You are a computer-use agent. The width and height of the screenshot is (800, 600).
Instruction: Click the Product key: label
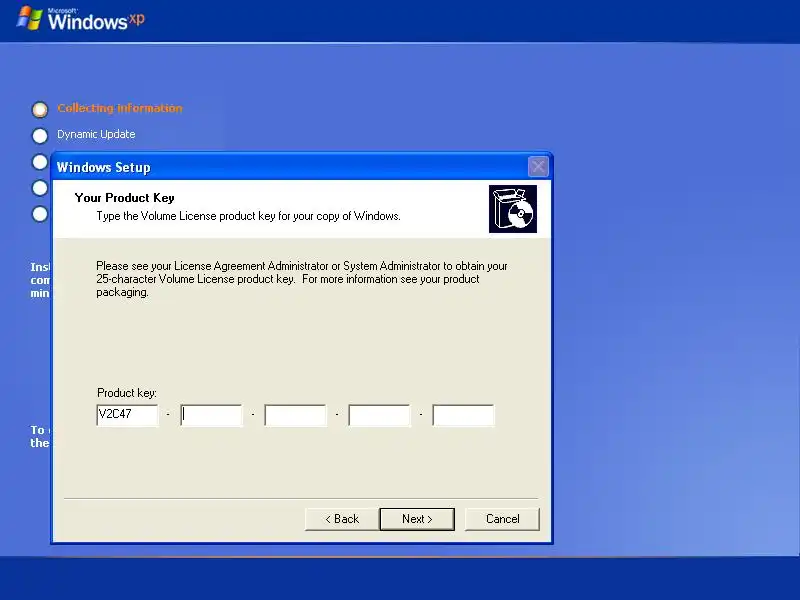click(x=127, y=393)
